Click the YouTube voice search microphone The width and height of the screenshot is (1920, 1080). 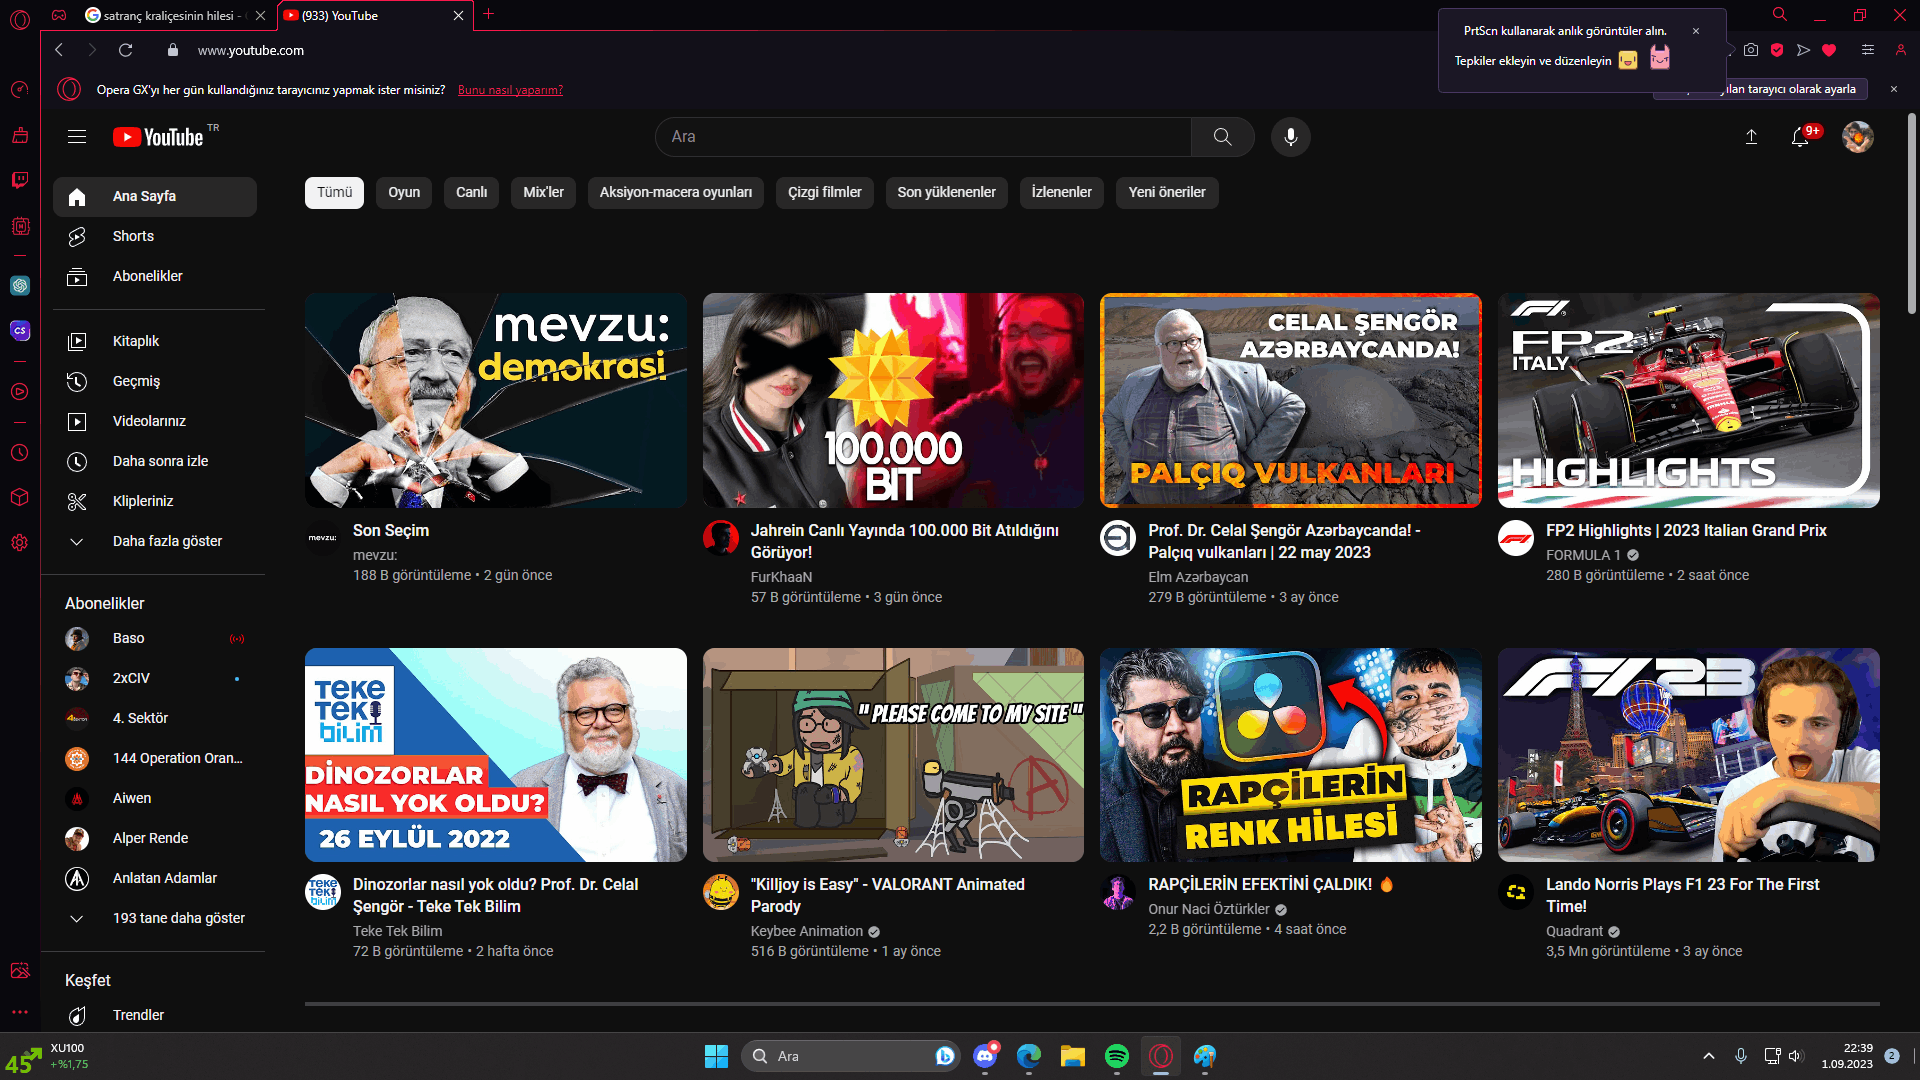[x=1290, y=137]
